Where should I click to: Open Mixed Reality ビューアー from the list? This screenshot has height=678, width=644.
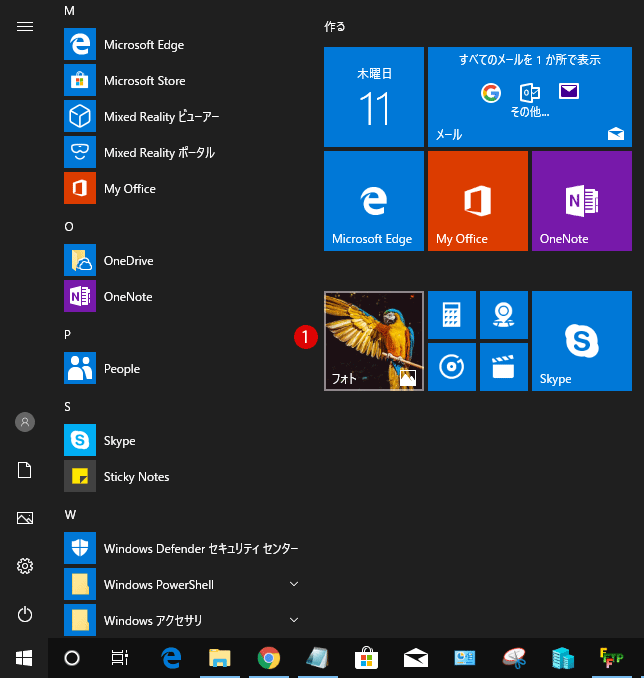[182, 116]
